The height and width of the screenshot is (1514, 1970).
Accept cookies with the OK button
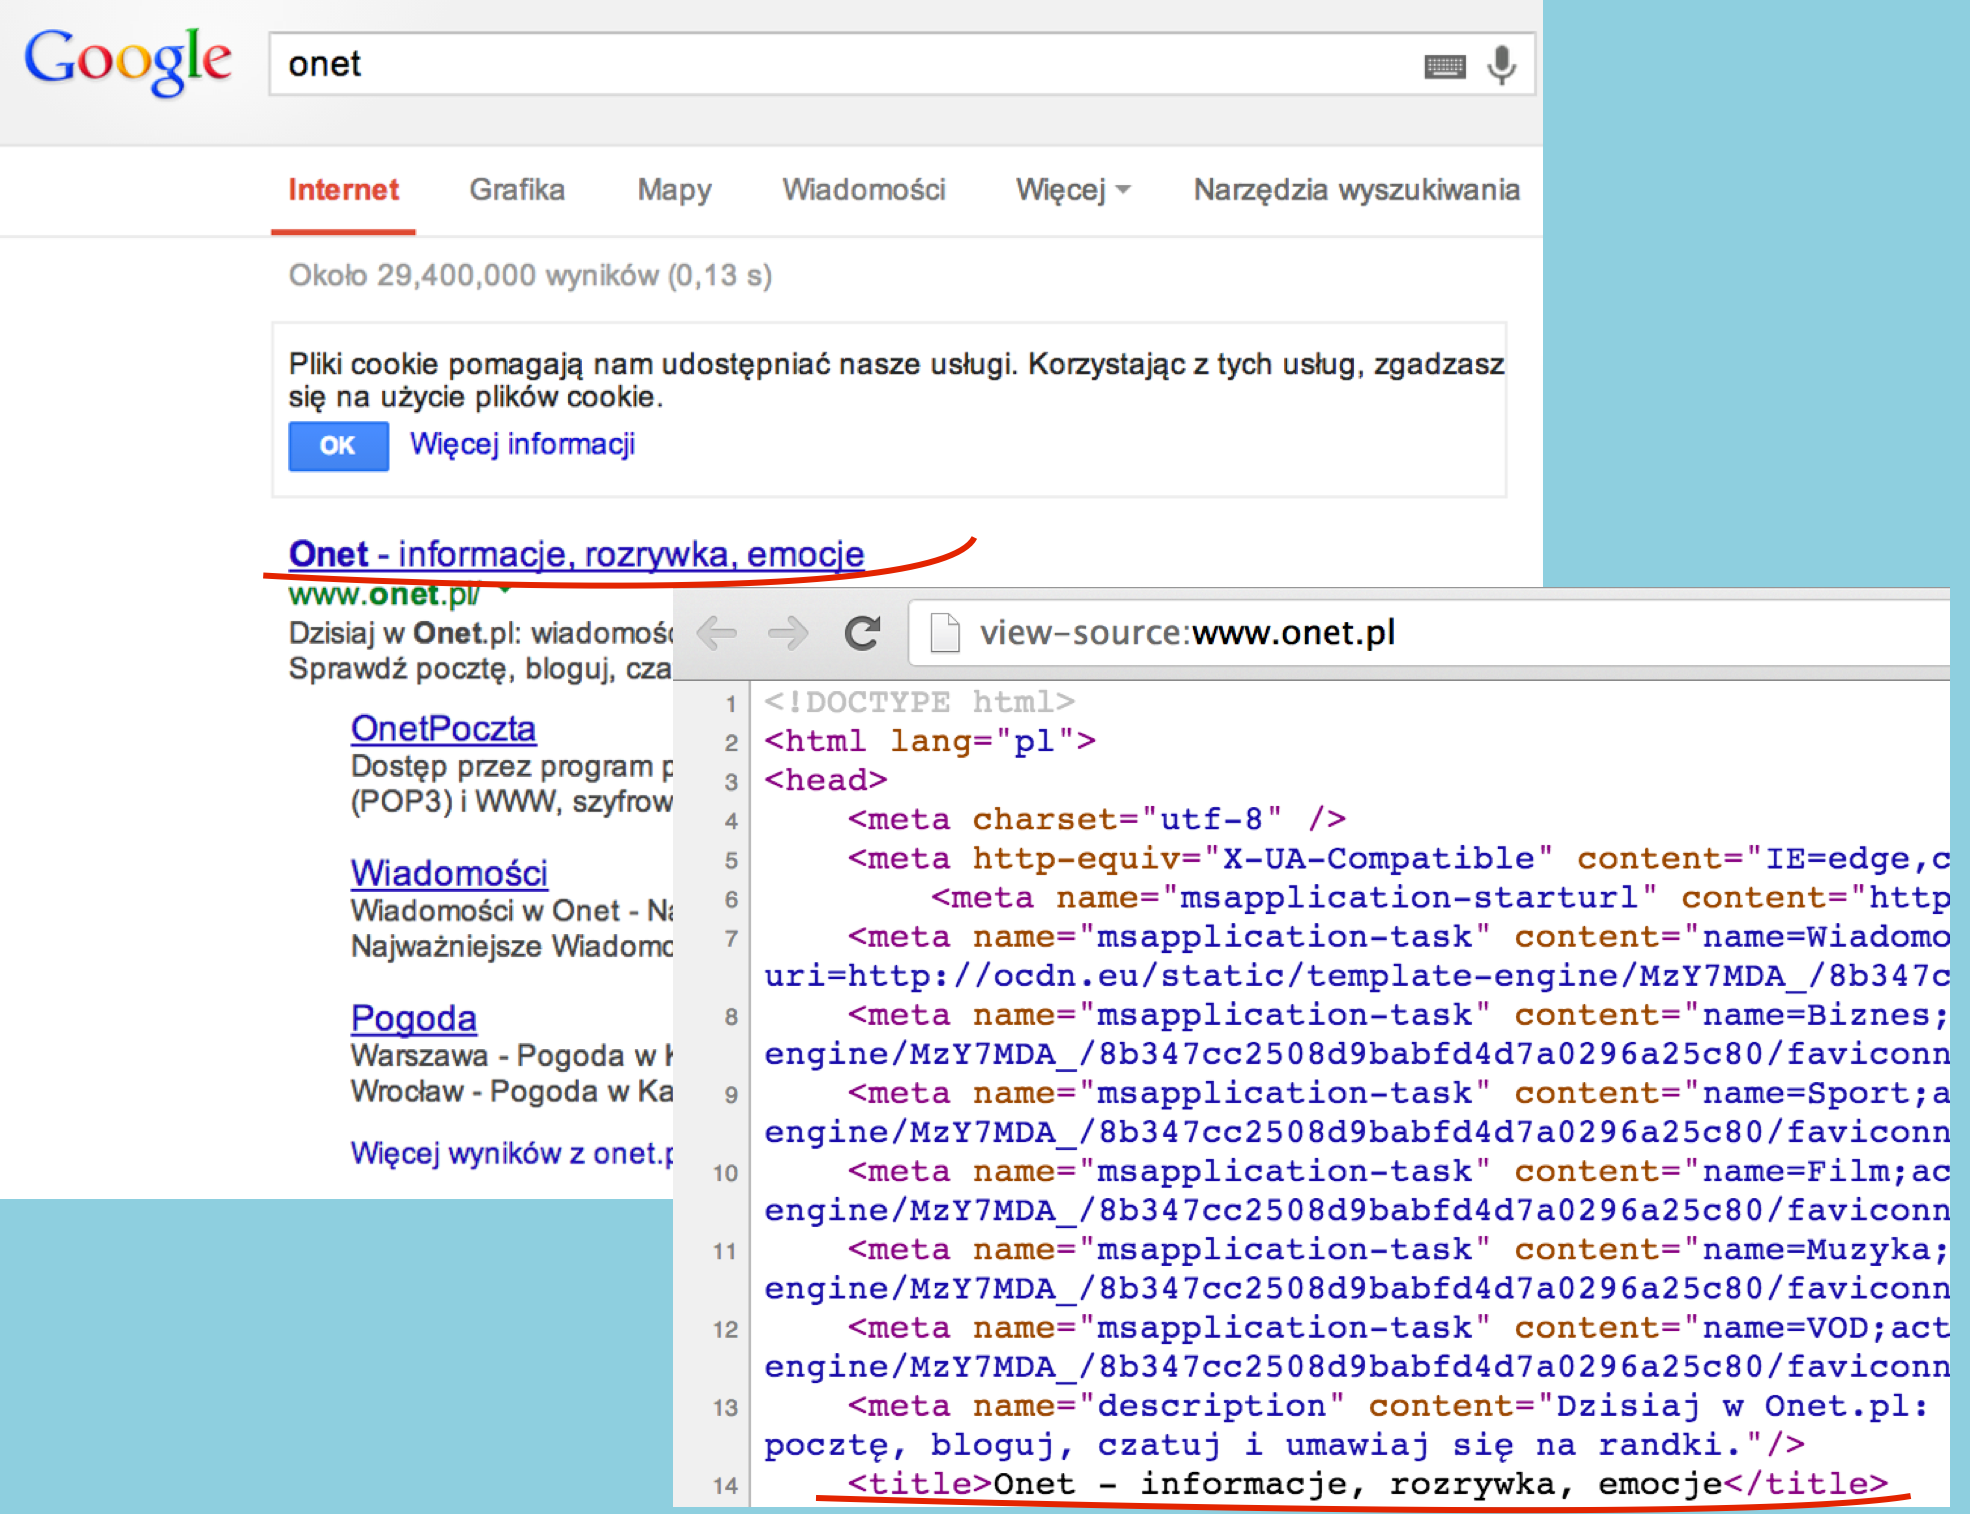click(x=338, y=446)
